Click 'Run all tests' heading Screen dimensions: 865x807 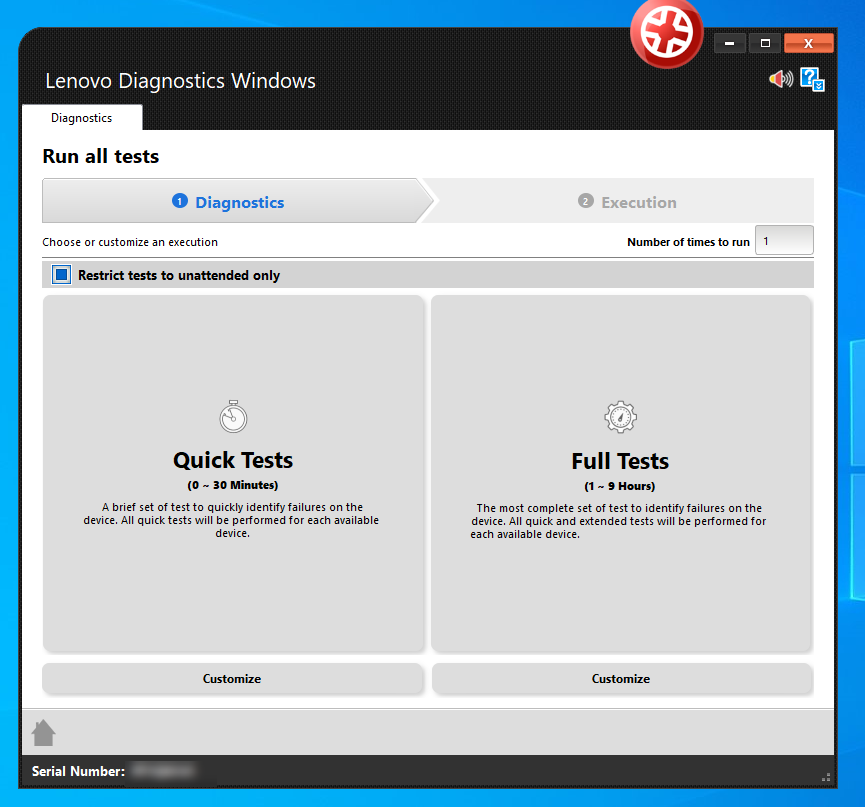pos(101,157)
